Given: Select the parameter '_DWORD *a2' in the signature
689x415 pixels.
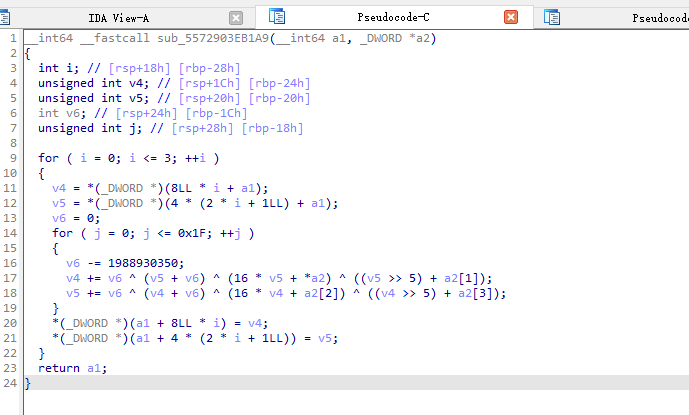Looking at the screenshot, I should 395,38.
